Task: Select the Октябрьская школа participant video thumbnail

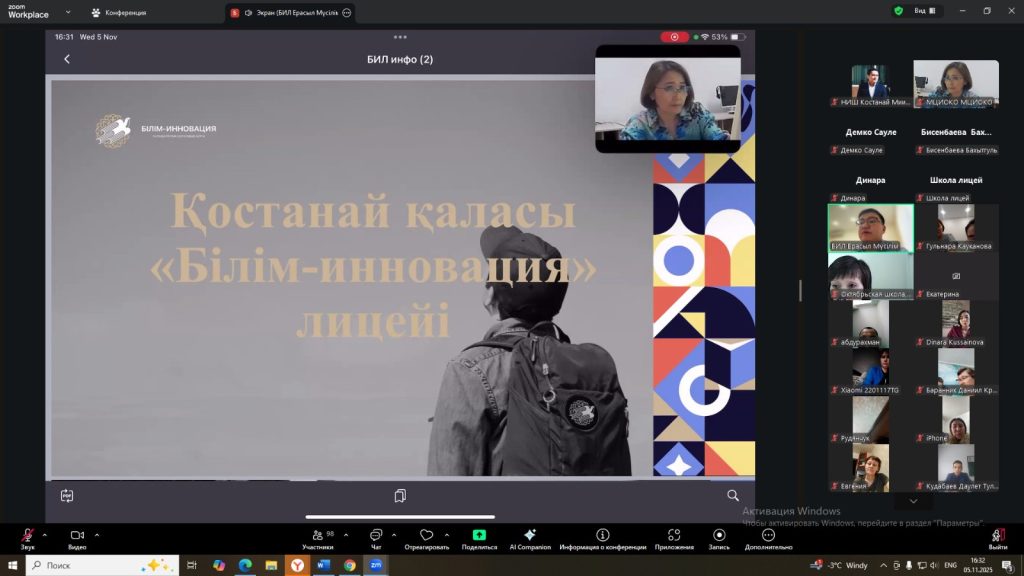Action: coord(870,276)
